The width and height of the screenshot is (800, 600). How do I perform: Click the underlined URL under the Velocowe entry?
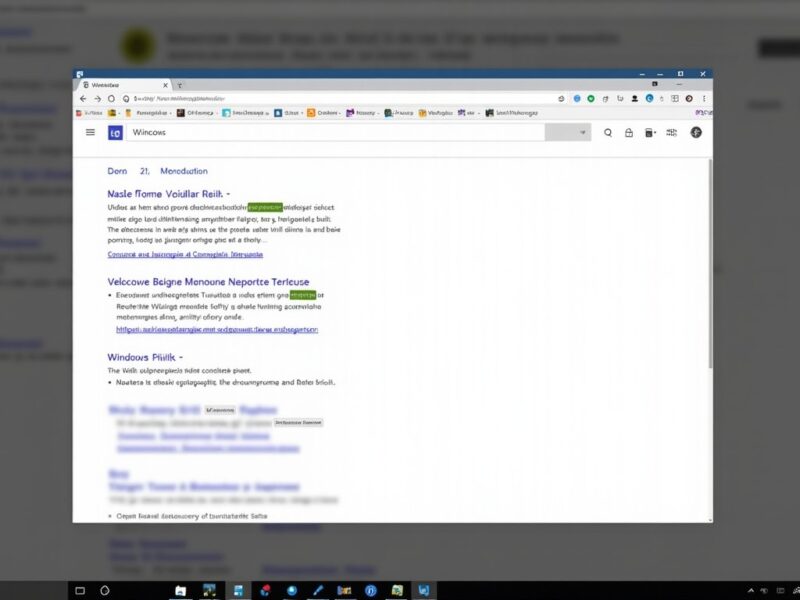[217, 330]
